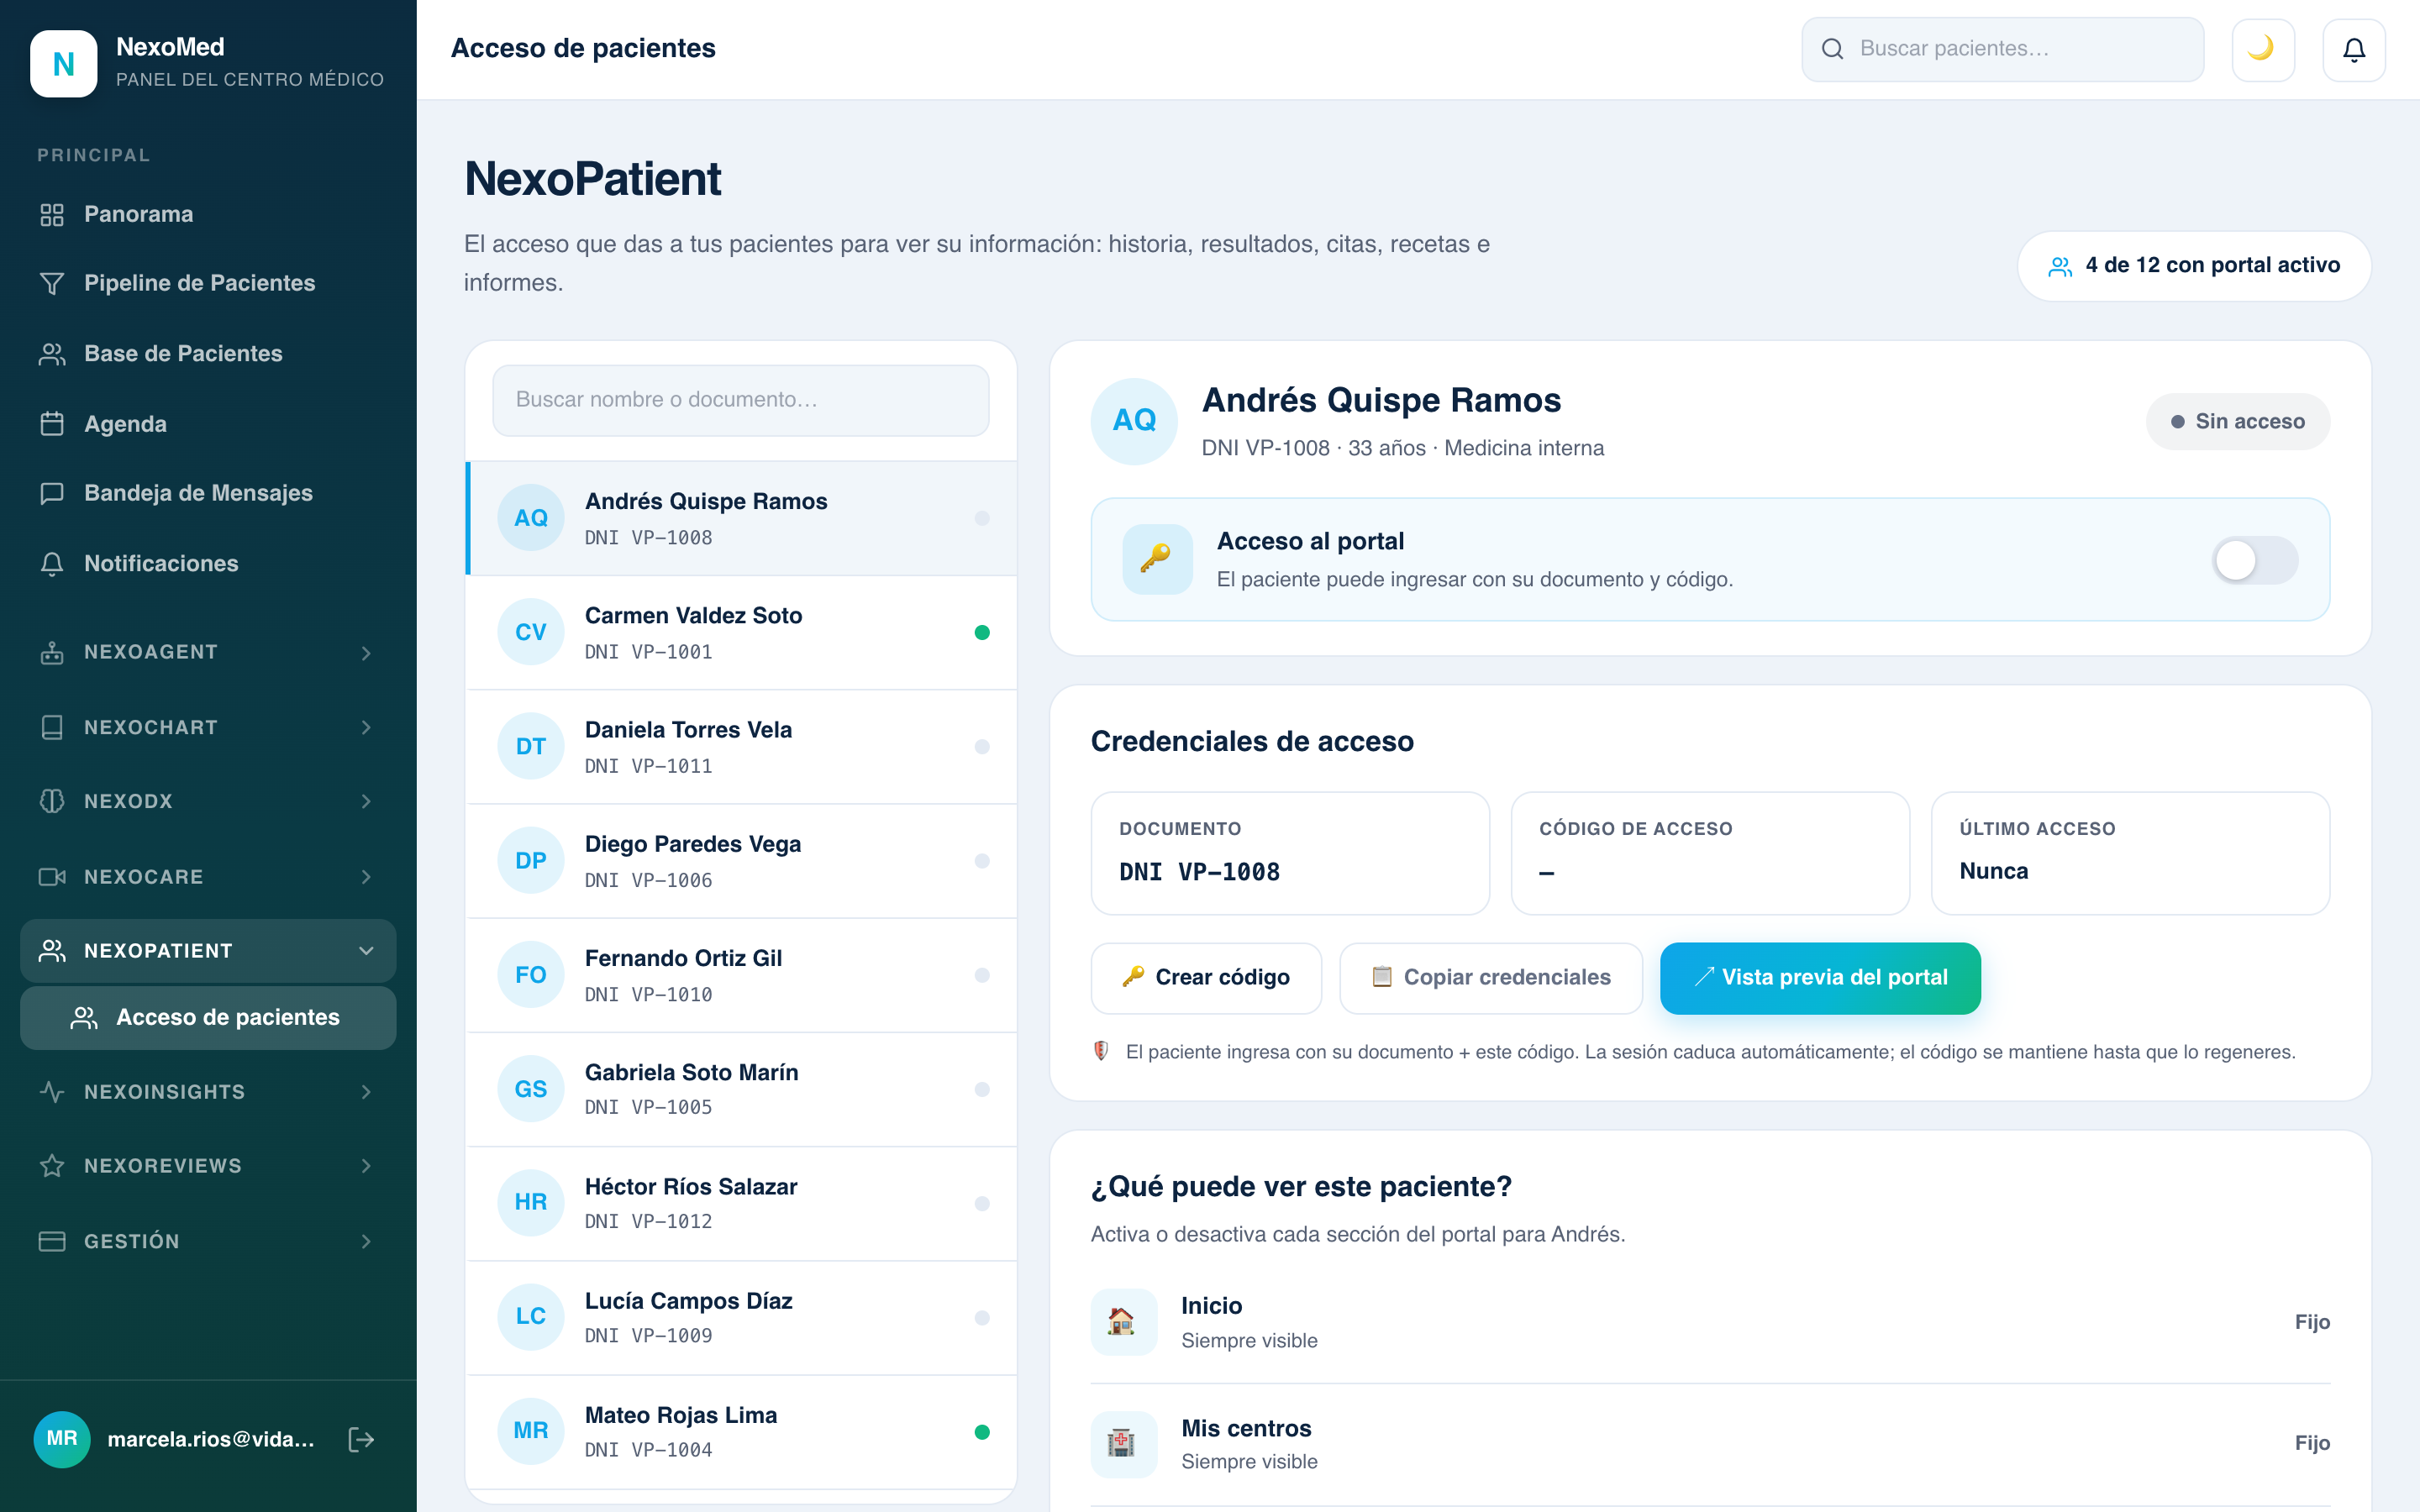Click the FO avatar of Fernando Ortiz Gil
The image size is (2420, 1512).
(x=531, y=975)
